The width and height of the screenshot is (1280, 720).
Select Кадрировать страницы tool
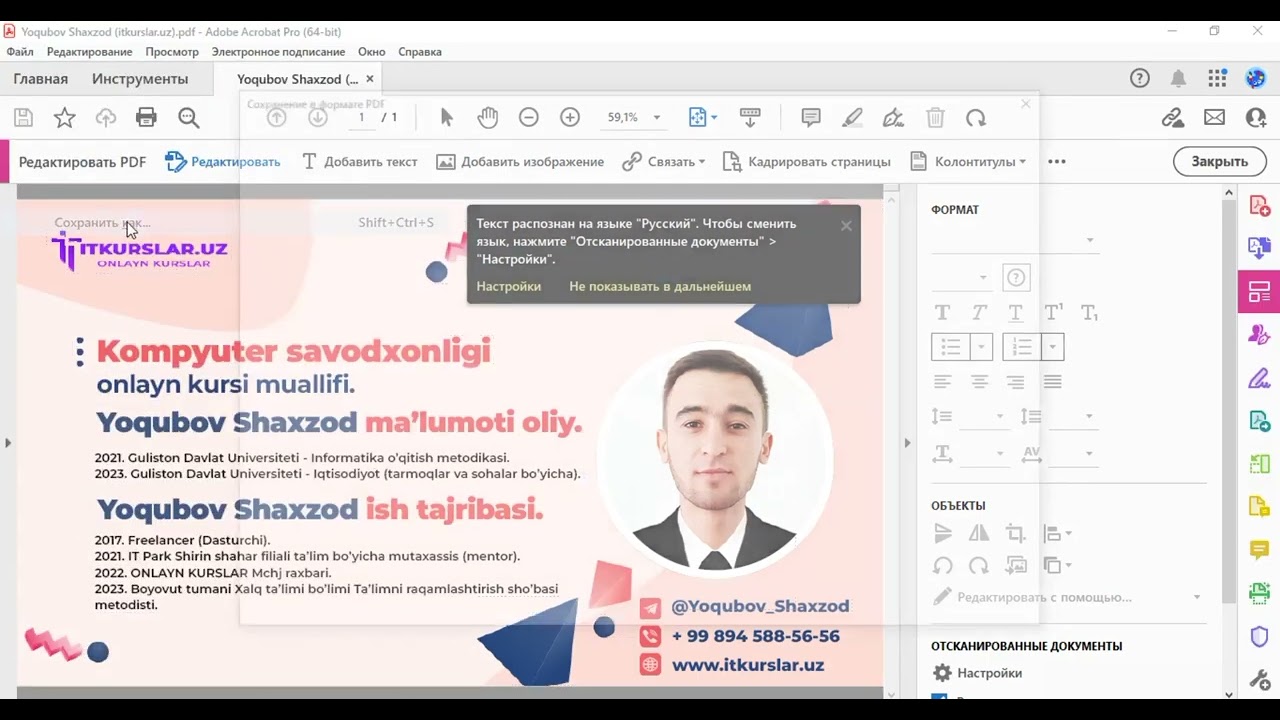point(806,161)
